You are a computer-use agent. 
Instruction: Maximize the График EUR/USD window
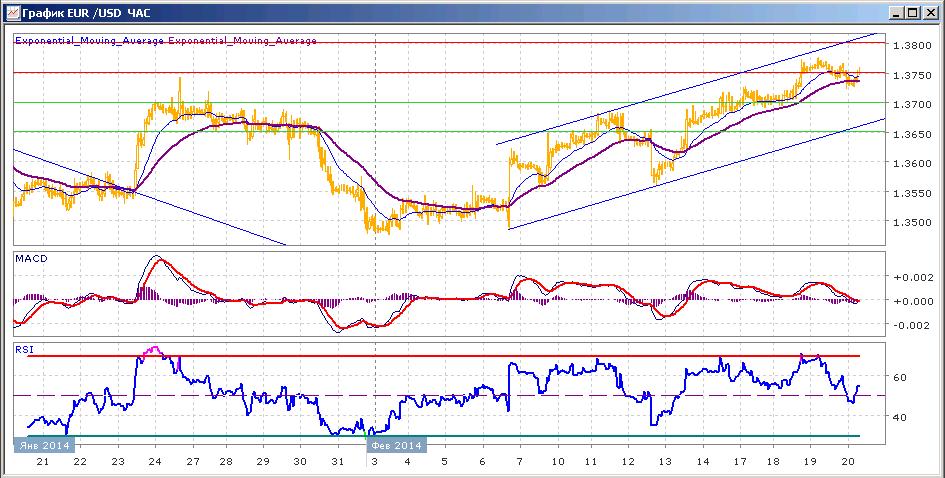[913, 12]
